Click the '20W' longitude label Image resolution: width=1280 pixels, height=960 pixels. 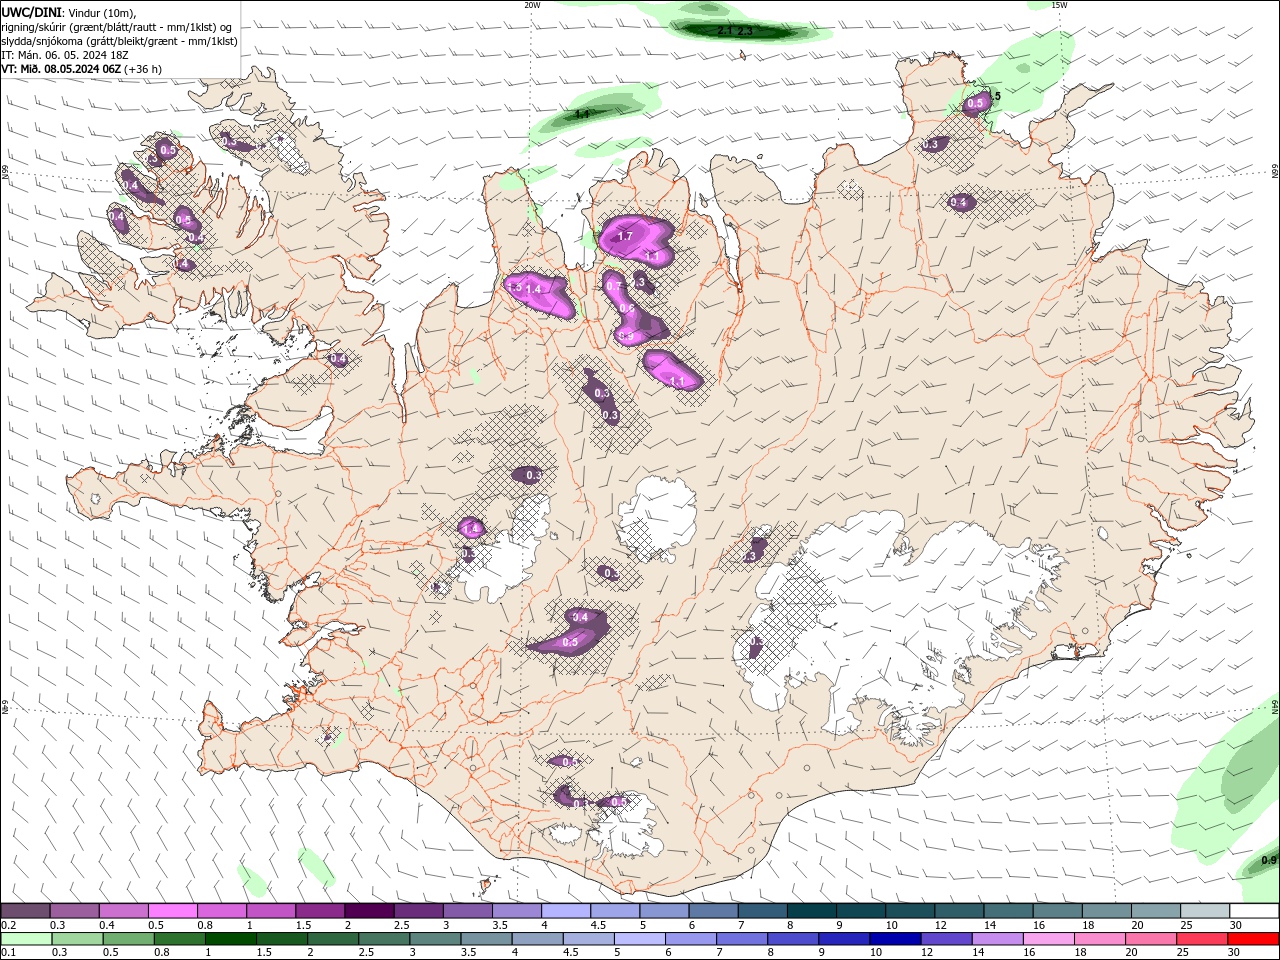pos(532,5)
